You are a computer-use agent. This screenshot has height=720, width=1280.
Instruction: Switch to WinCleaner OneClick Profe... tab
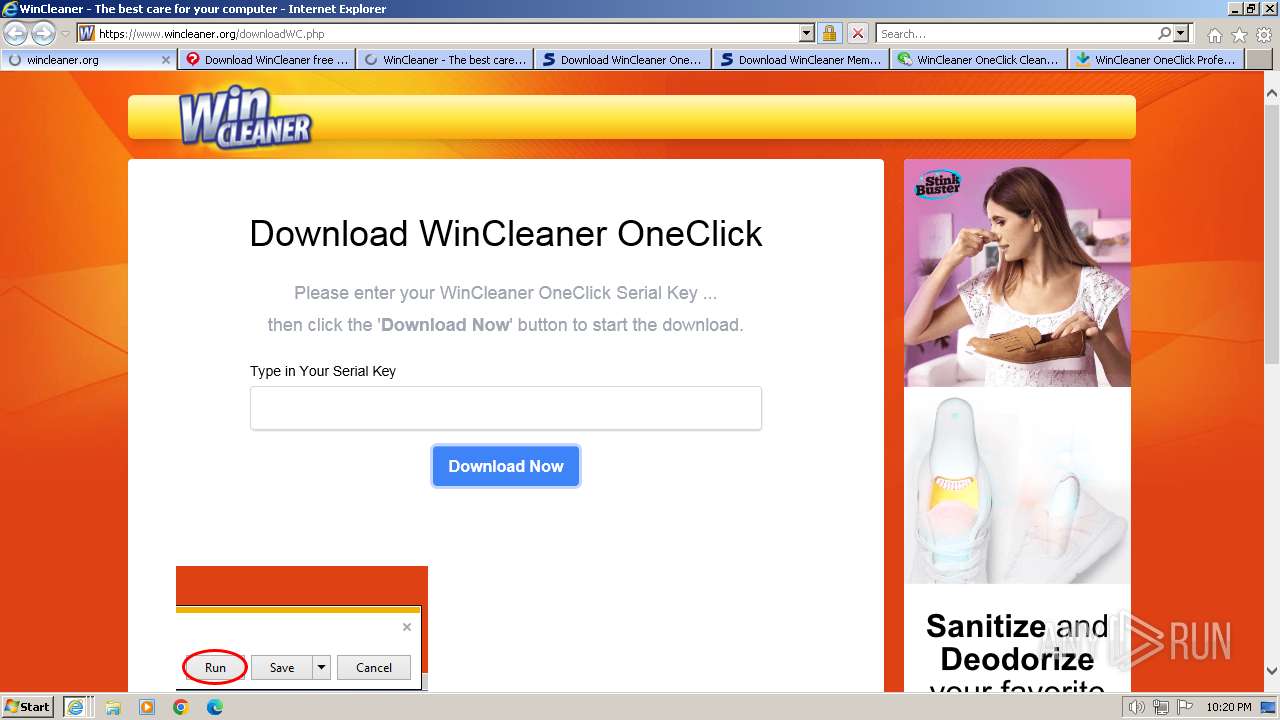coord(1157,60)
